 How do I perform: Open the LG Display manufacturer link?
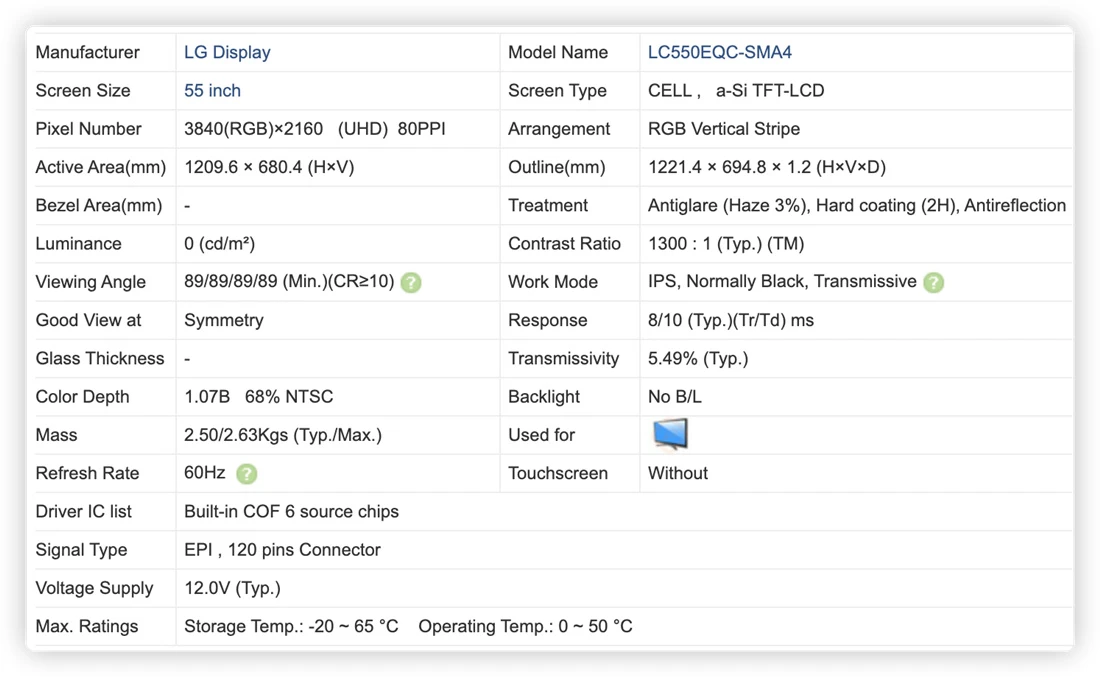click(227, 53)
